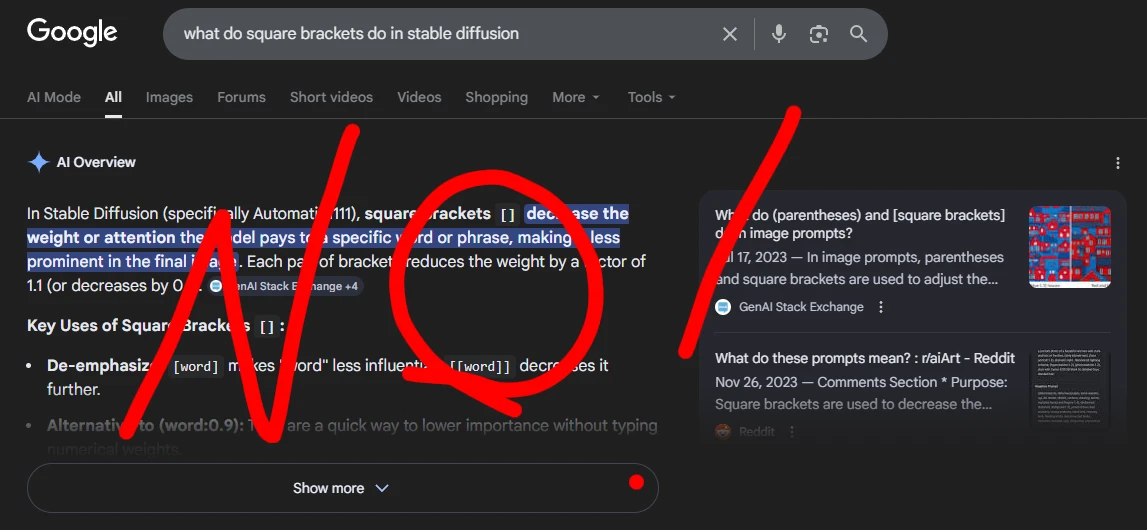1147x530 pixels.
Task: Click the Google logo
Action: [72, 32]
